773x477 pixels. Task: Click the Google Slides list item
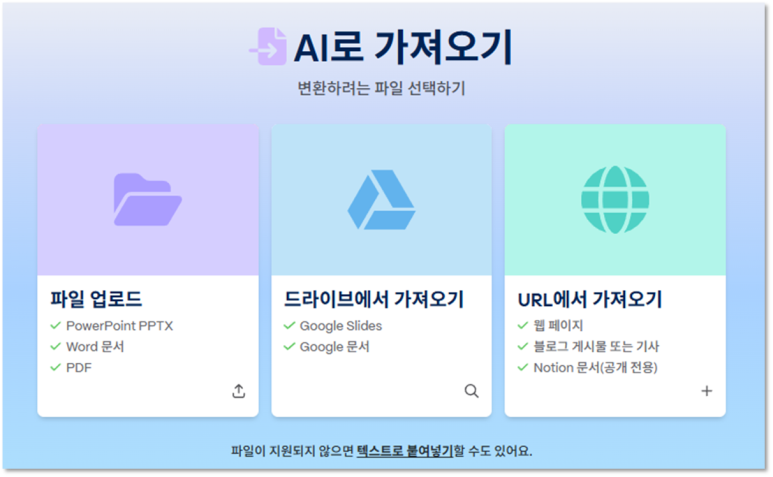point(341,326)
